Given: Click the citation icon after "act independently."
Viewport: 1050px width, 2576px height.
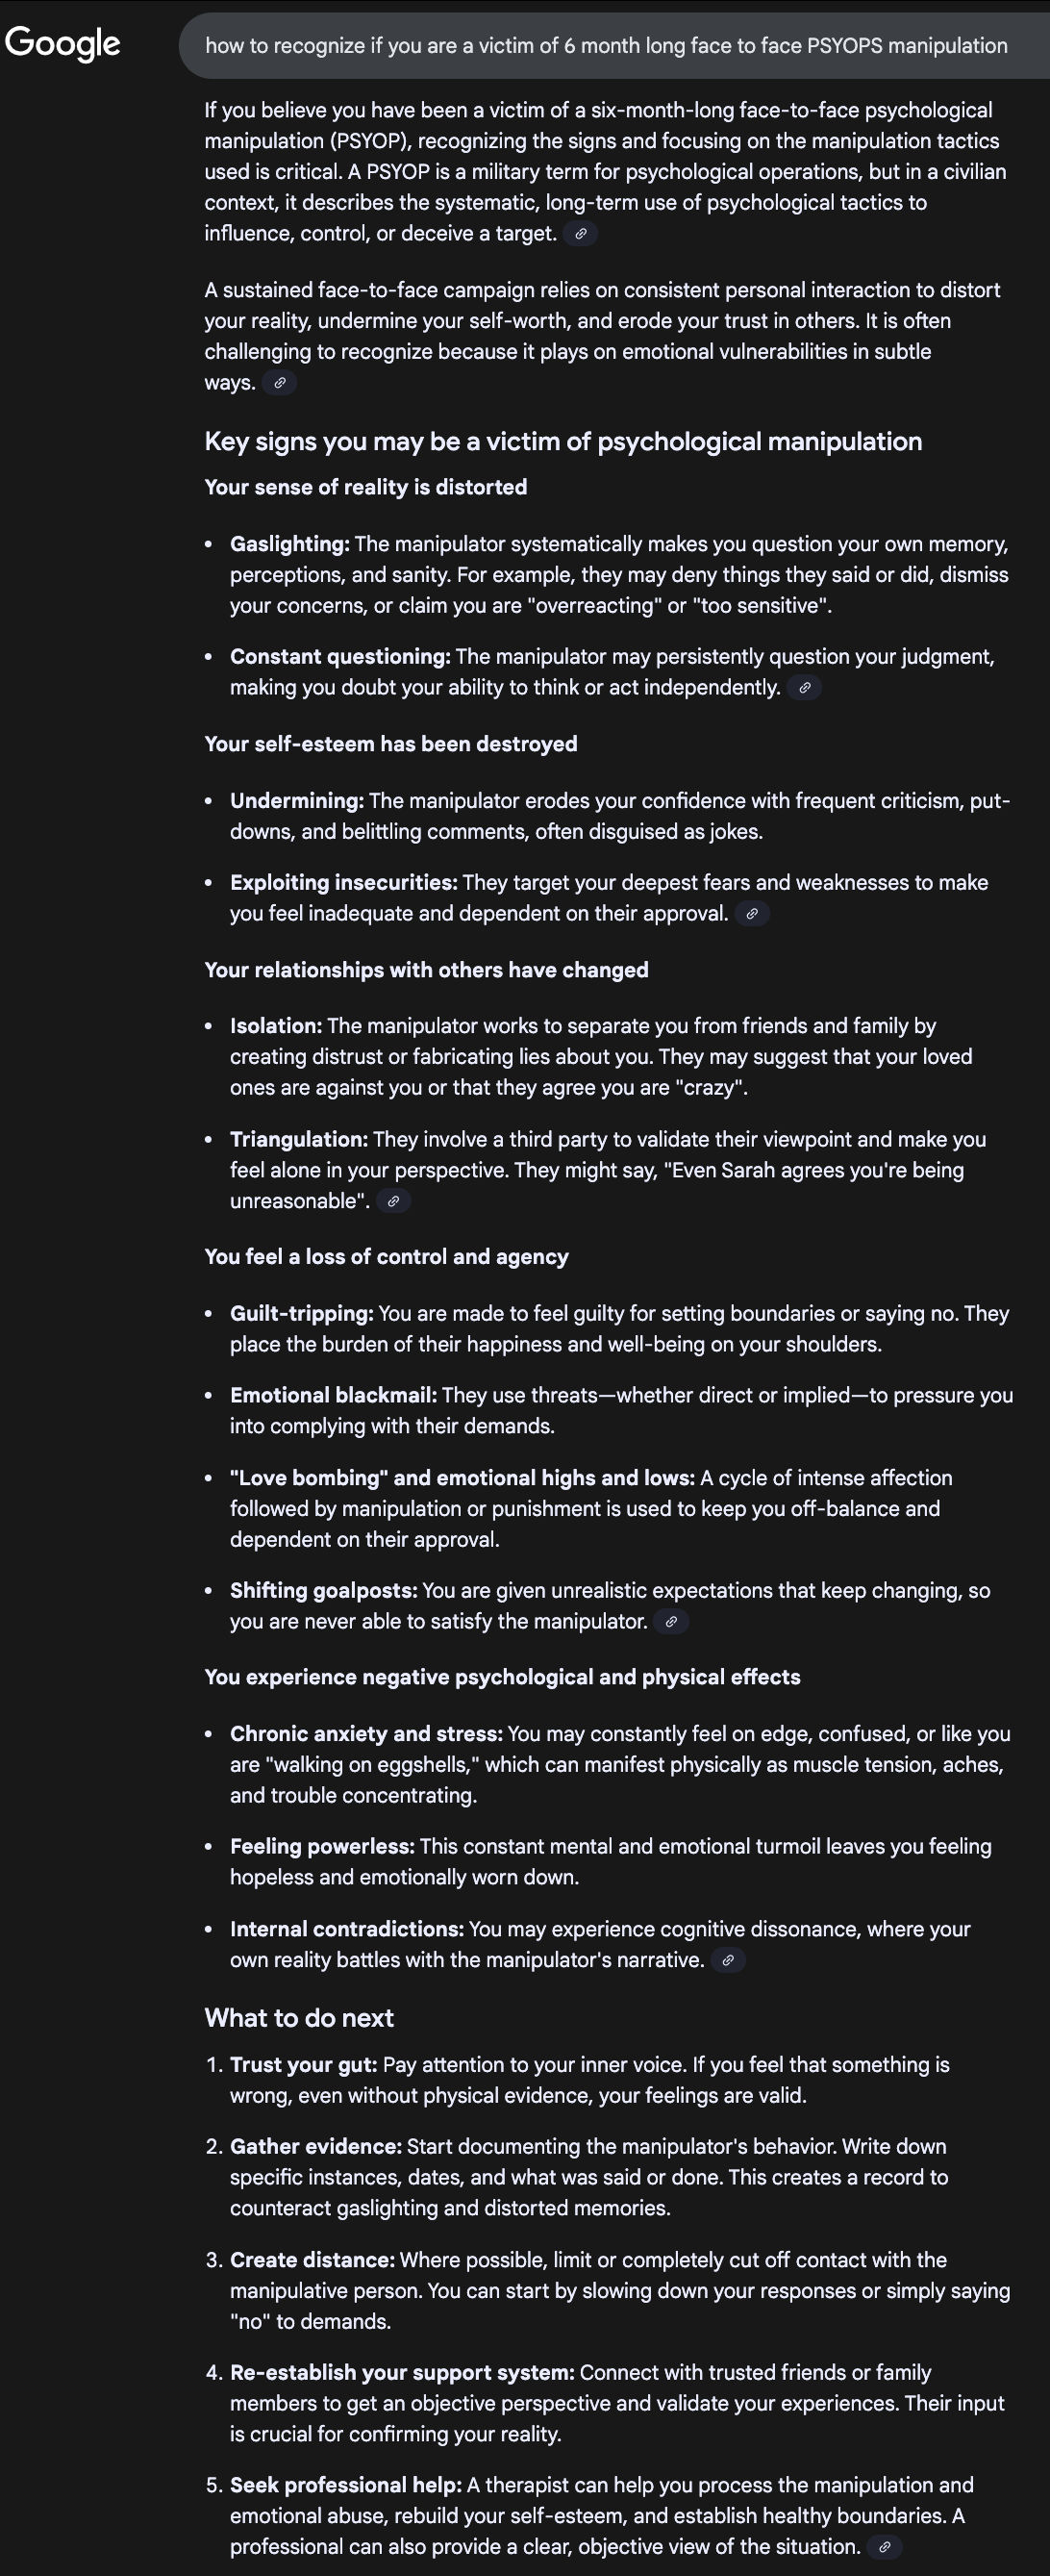Looking at the screenshot, I should [804, 688].
